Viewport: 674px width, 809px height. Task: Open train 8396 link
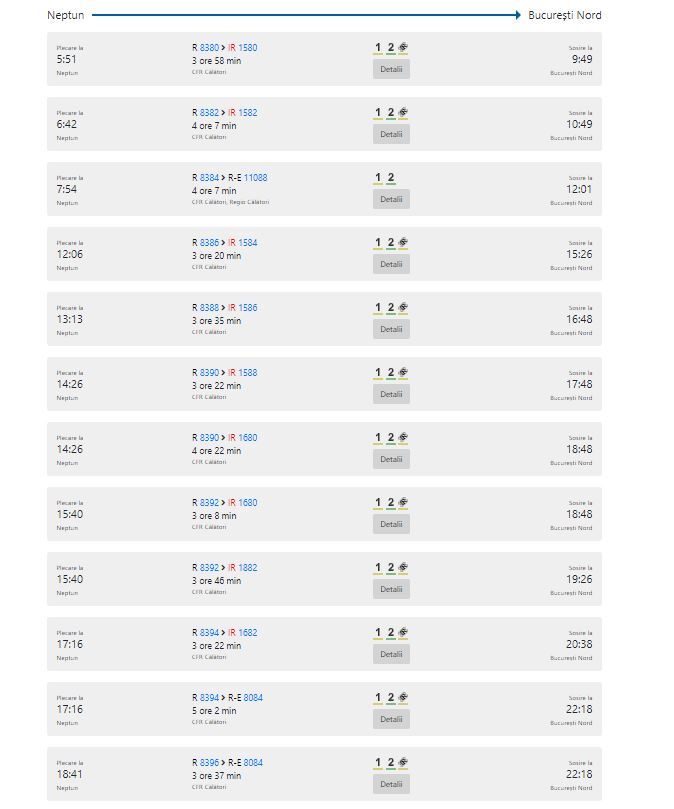pos(209,763)
